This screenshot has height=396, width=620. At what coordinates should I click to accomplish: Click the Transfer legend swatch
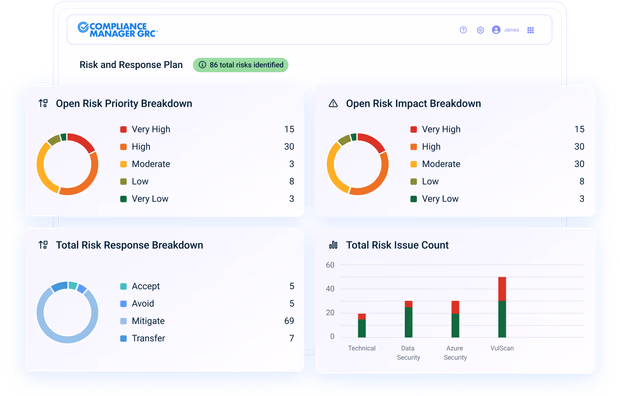[123, 339]
